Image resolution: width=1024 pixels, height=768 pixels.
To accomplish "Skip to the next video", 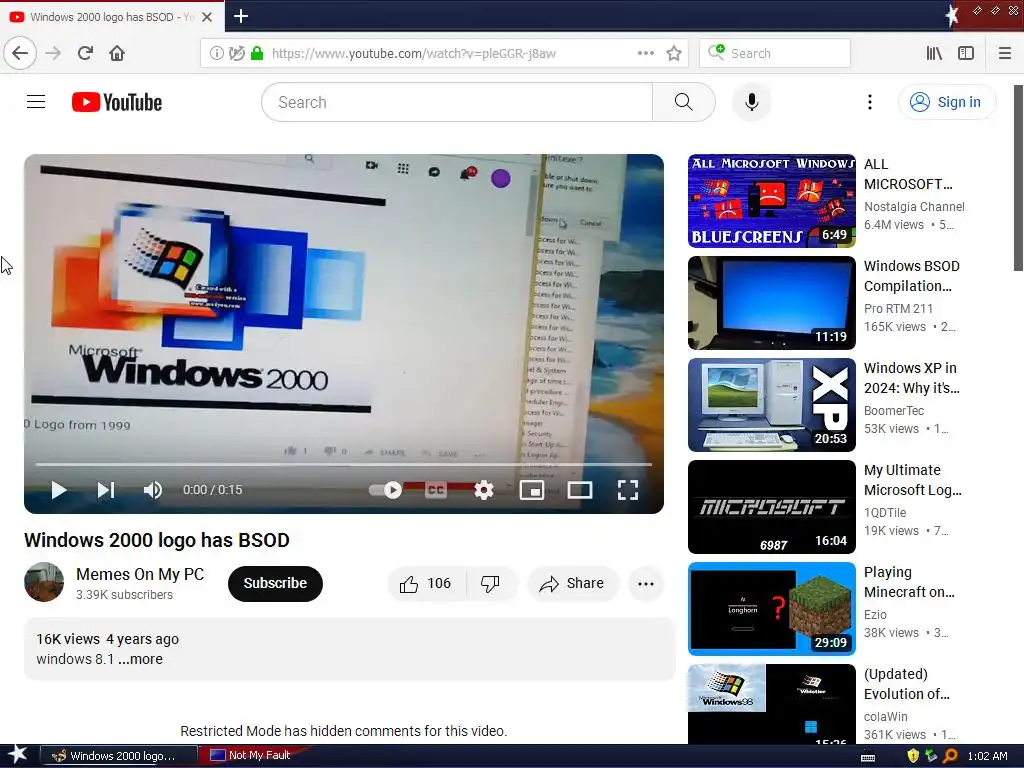I will coord(106,490).
